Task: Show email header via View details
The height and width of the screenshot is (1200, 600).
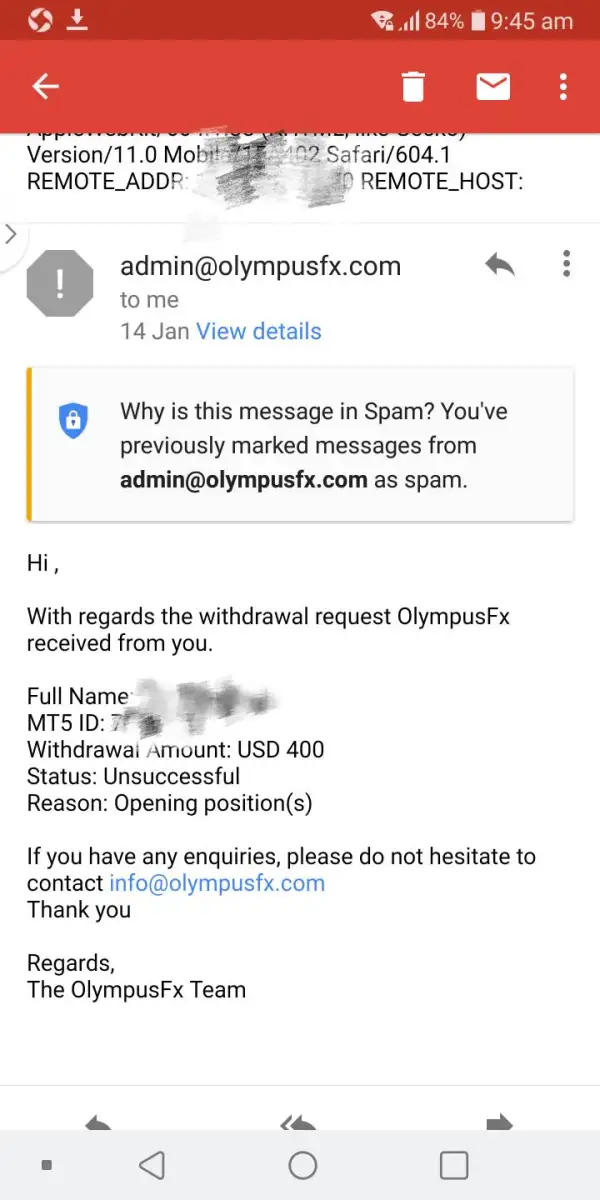Action: (258, 331)
